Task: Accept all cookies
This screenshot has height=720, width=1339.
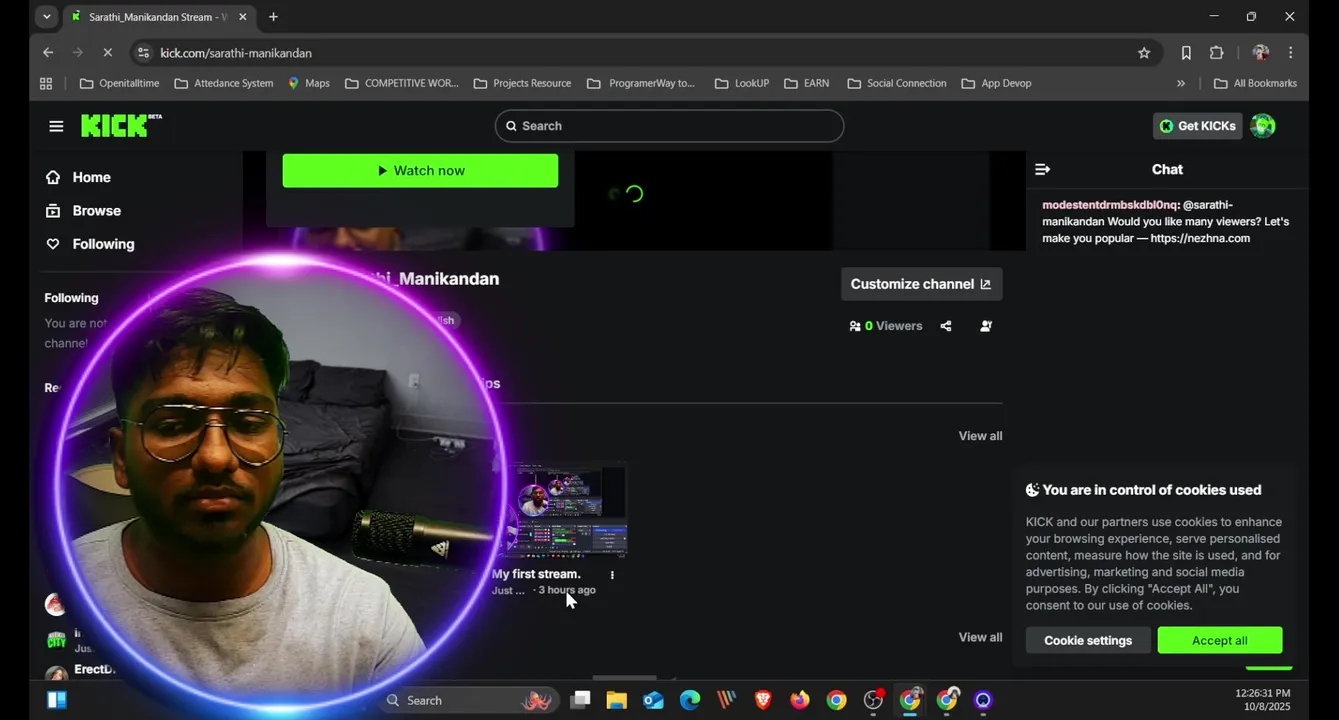Action: (x=1220, y=641)
